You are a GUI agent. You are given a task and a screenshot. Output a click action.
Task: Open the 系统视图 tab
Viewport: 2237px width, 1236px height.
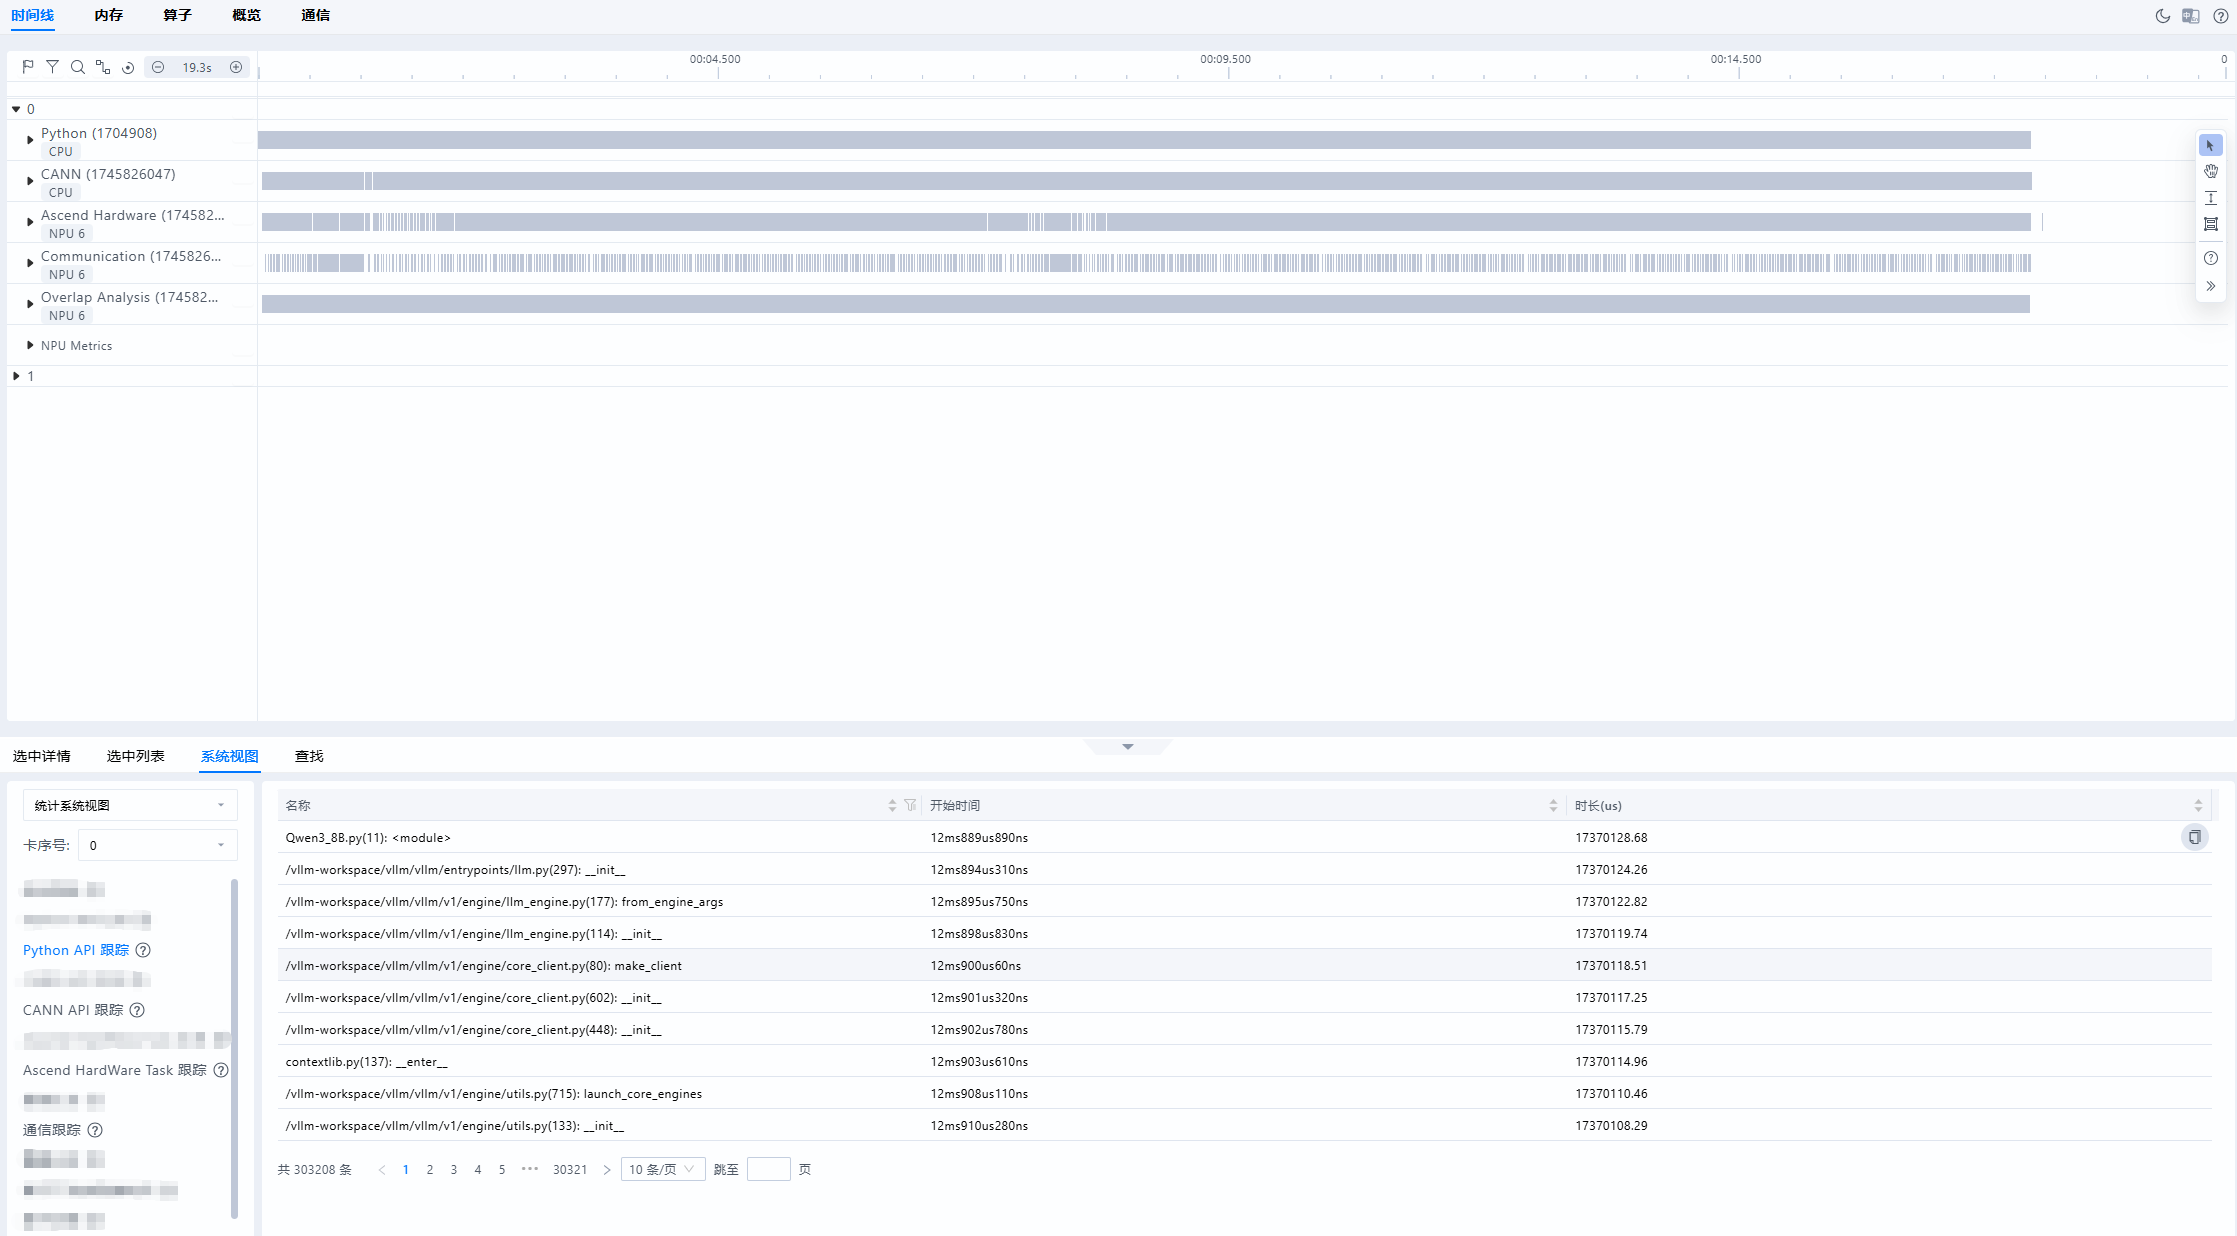point(230,756)
